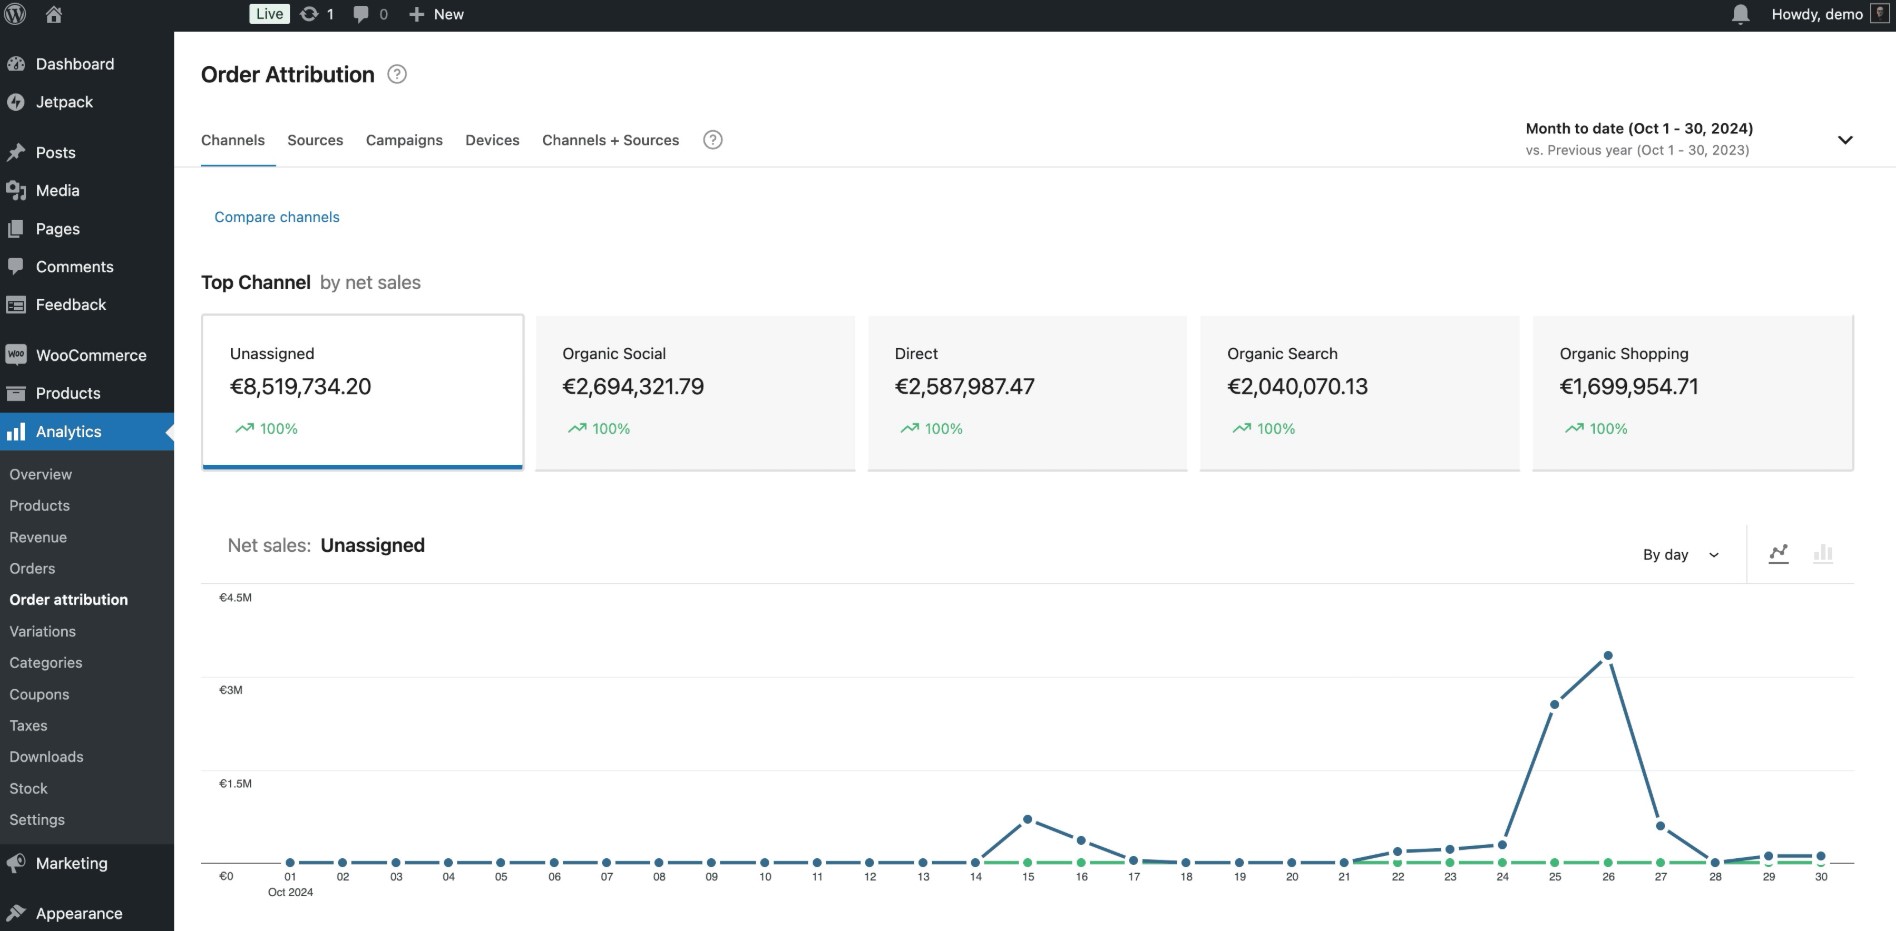The width and height of the screenshot is (1896, 931).
Task: Open the comments moderation icon in admin bar
Action: [361, 14]
